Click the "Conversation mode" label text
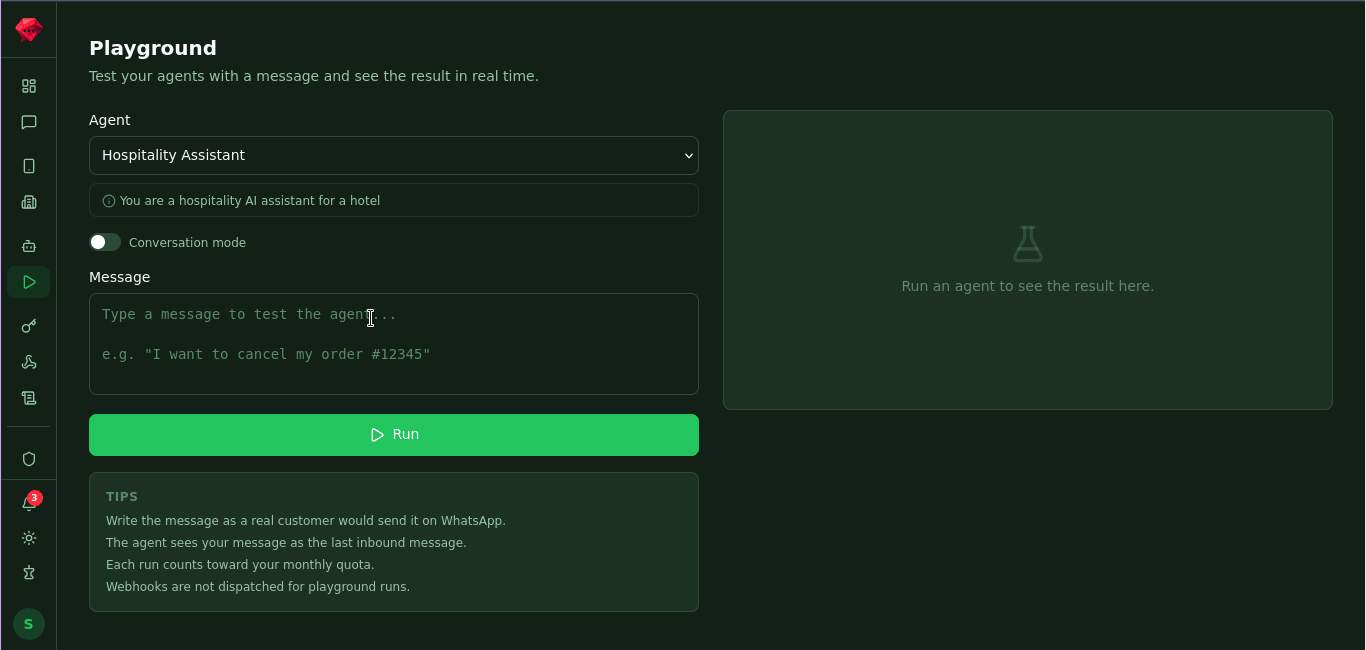1366x650 pixels. [x=187, y=243]
